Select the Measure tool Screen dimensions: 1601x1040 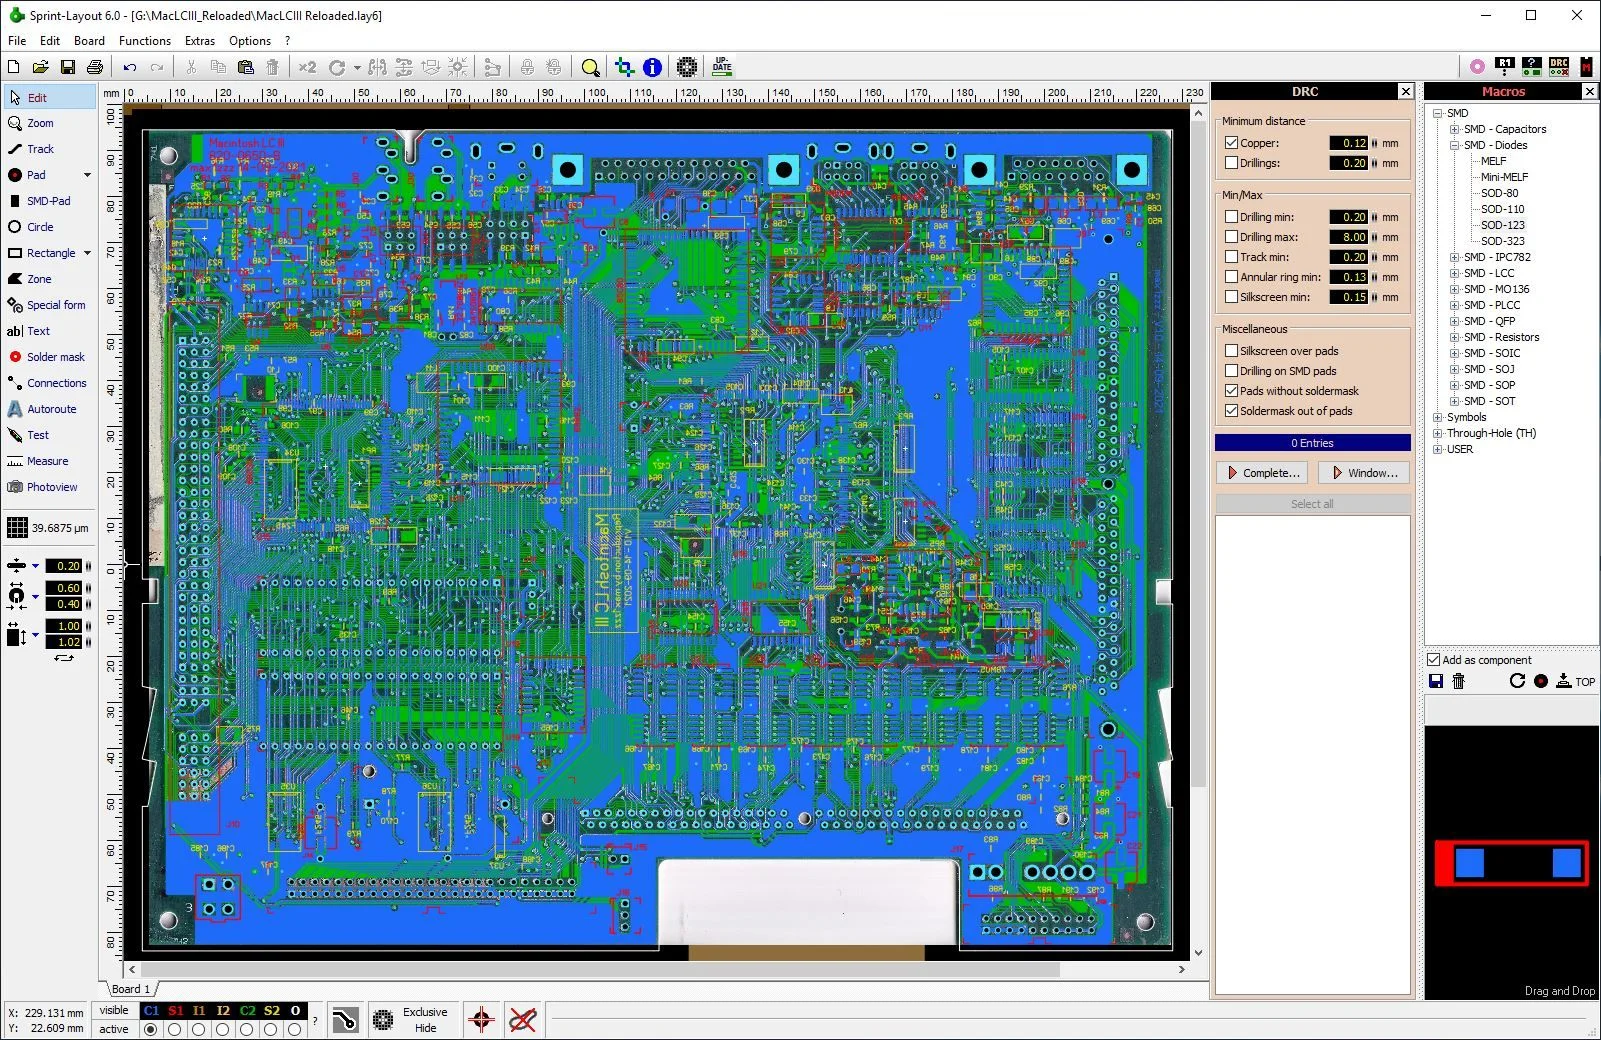[x=47, y=461]
